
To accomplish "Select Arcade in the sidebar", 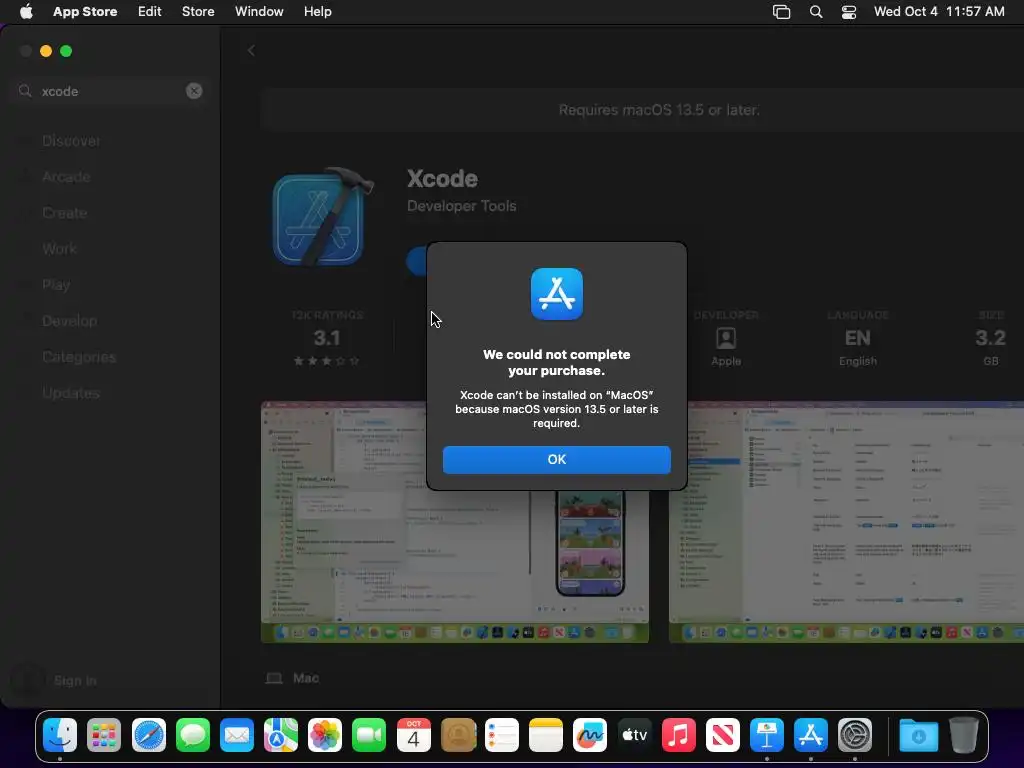I will (x=66, y=177).
